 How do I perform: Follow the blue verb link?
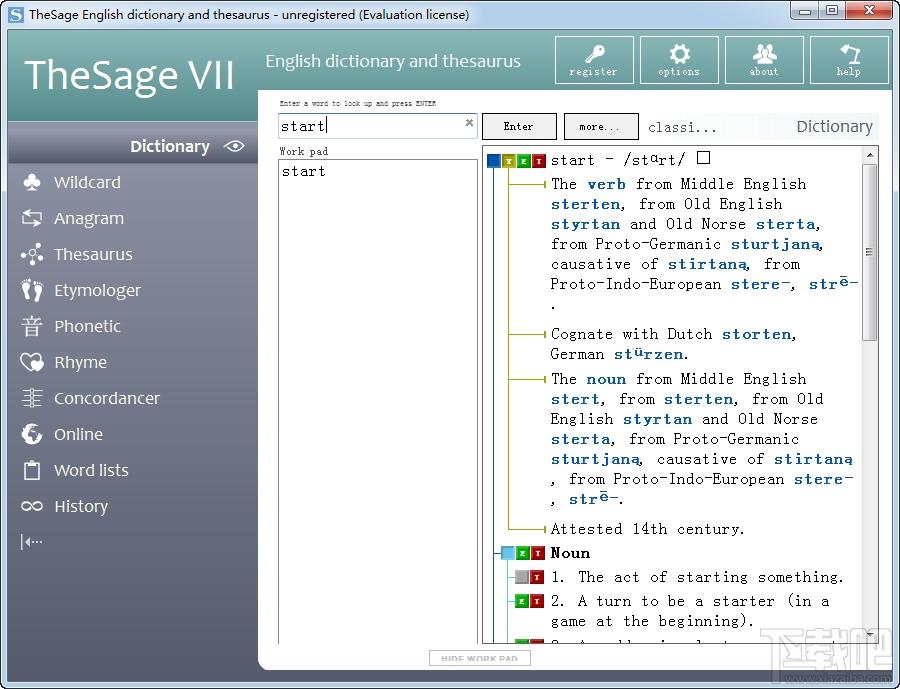606,184
